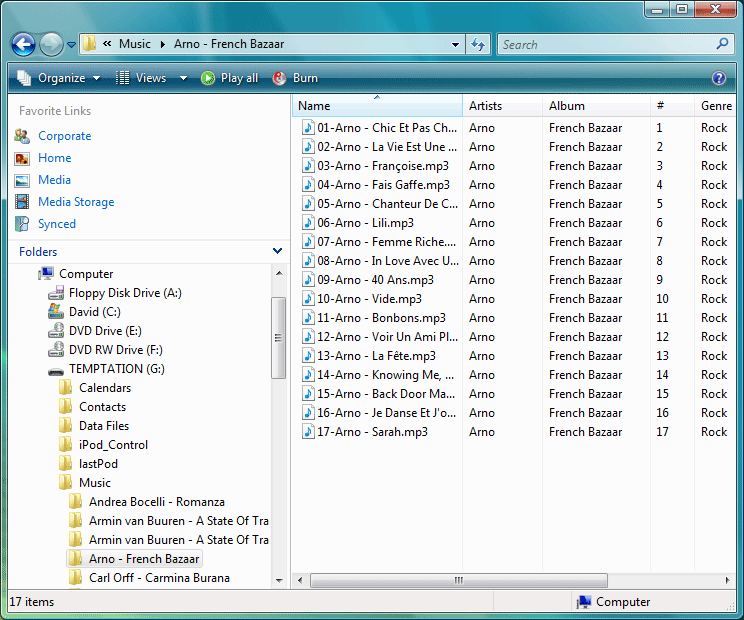The height and width of the screenshot is (620, 744).
Task: Click Music in the address breadcrumb
Action: tap(135, 44)
